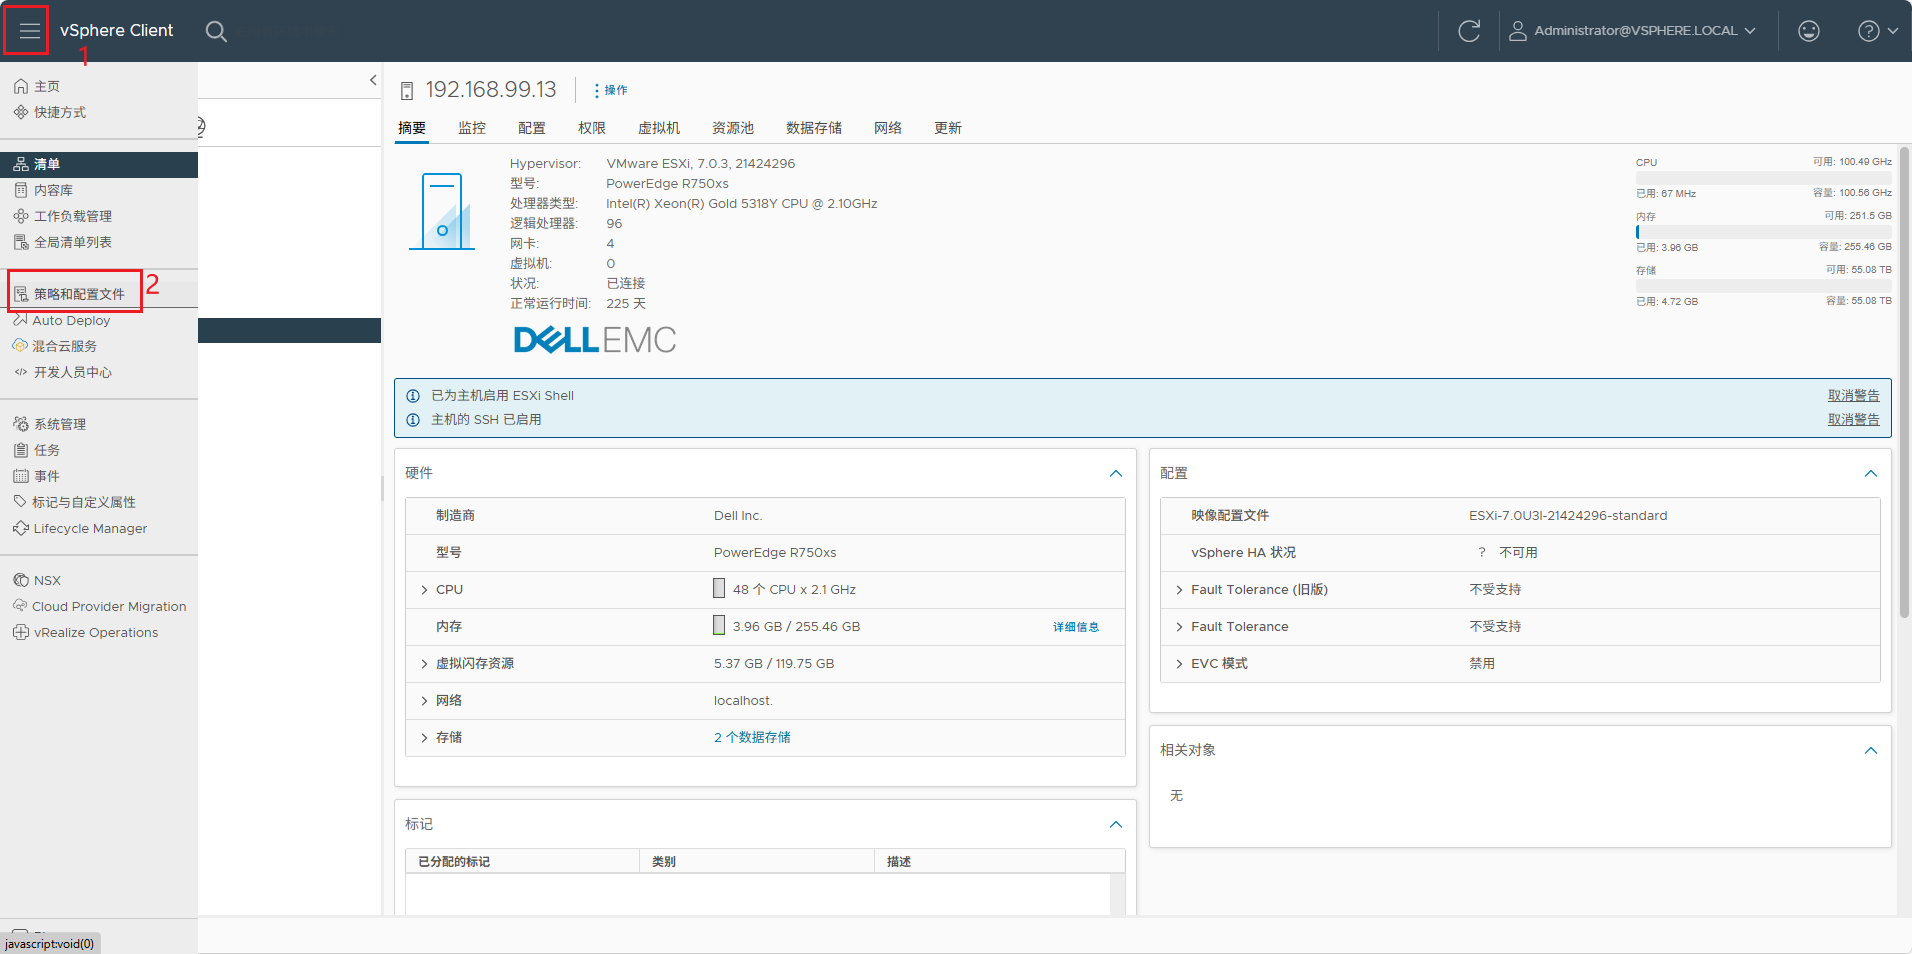1912x954 pixels.
Task: Open Auto Deploy in the sidebar
Action: 61,320
